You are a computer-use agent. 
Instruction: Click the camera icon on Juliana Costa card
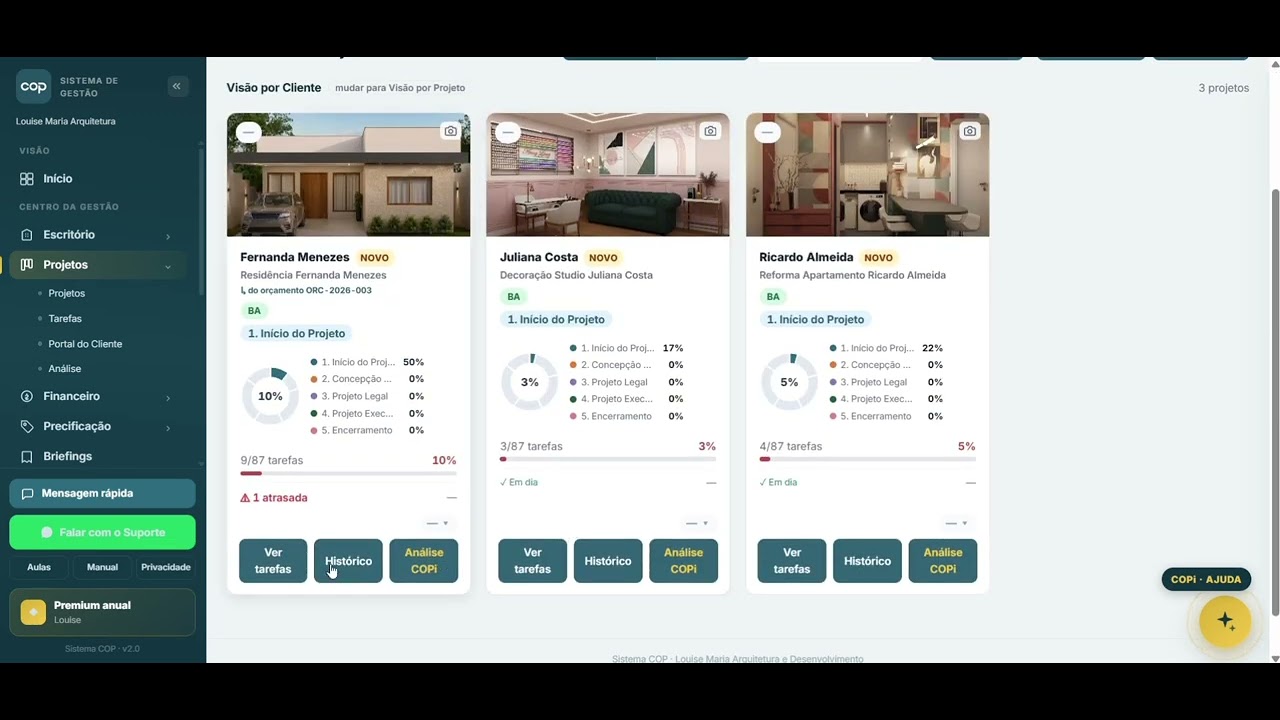(710, 131)
